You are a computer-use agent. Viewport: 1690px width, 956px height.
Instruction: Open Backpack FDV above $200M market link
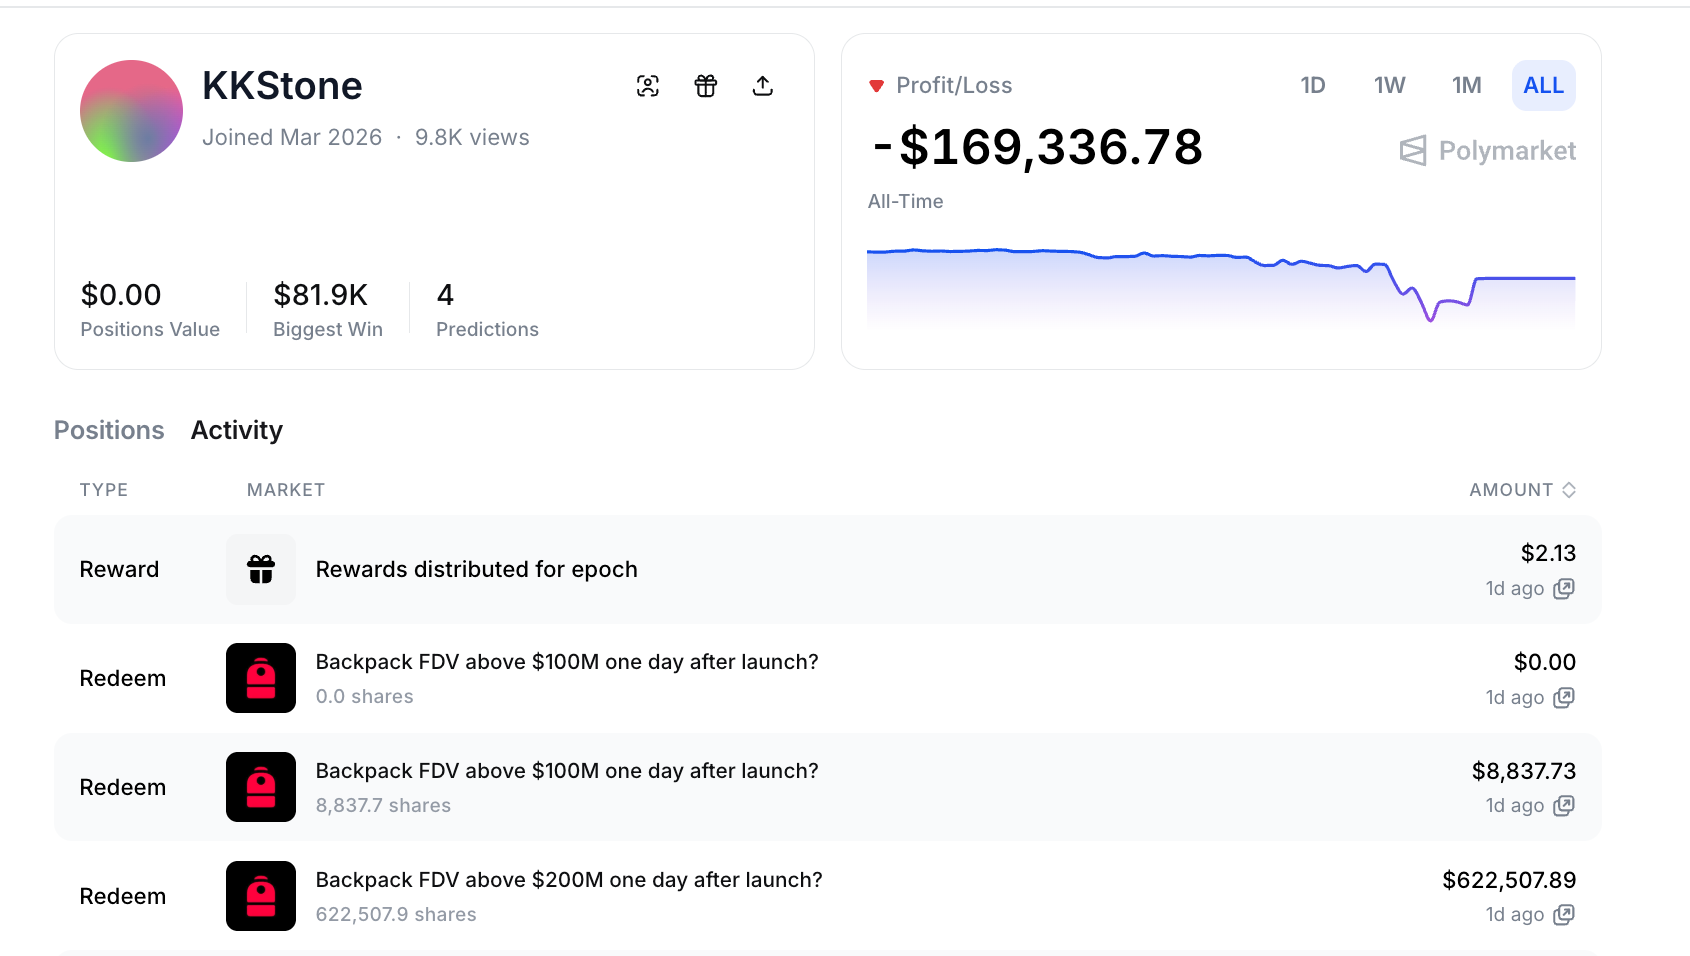pyautogui.click(x=569, y=880)
